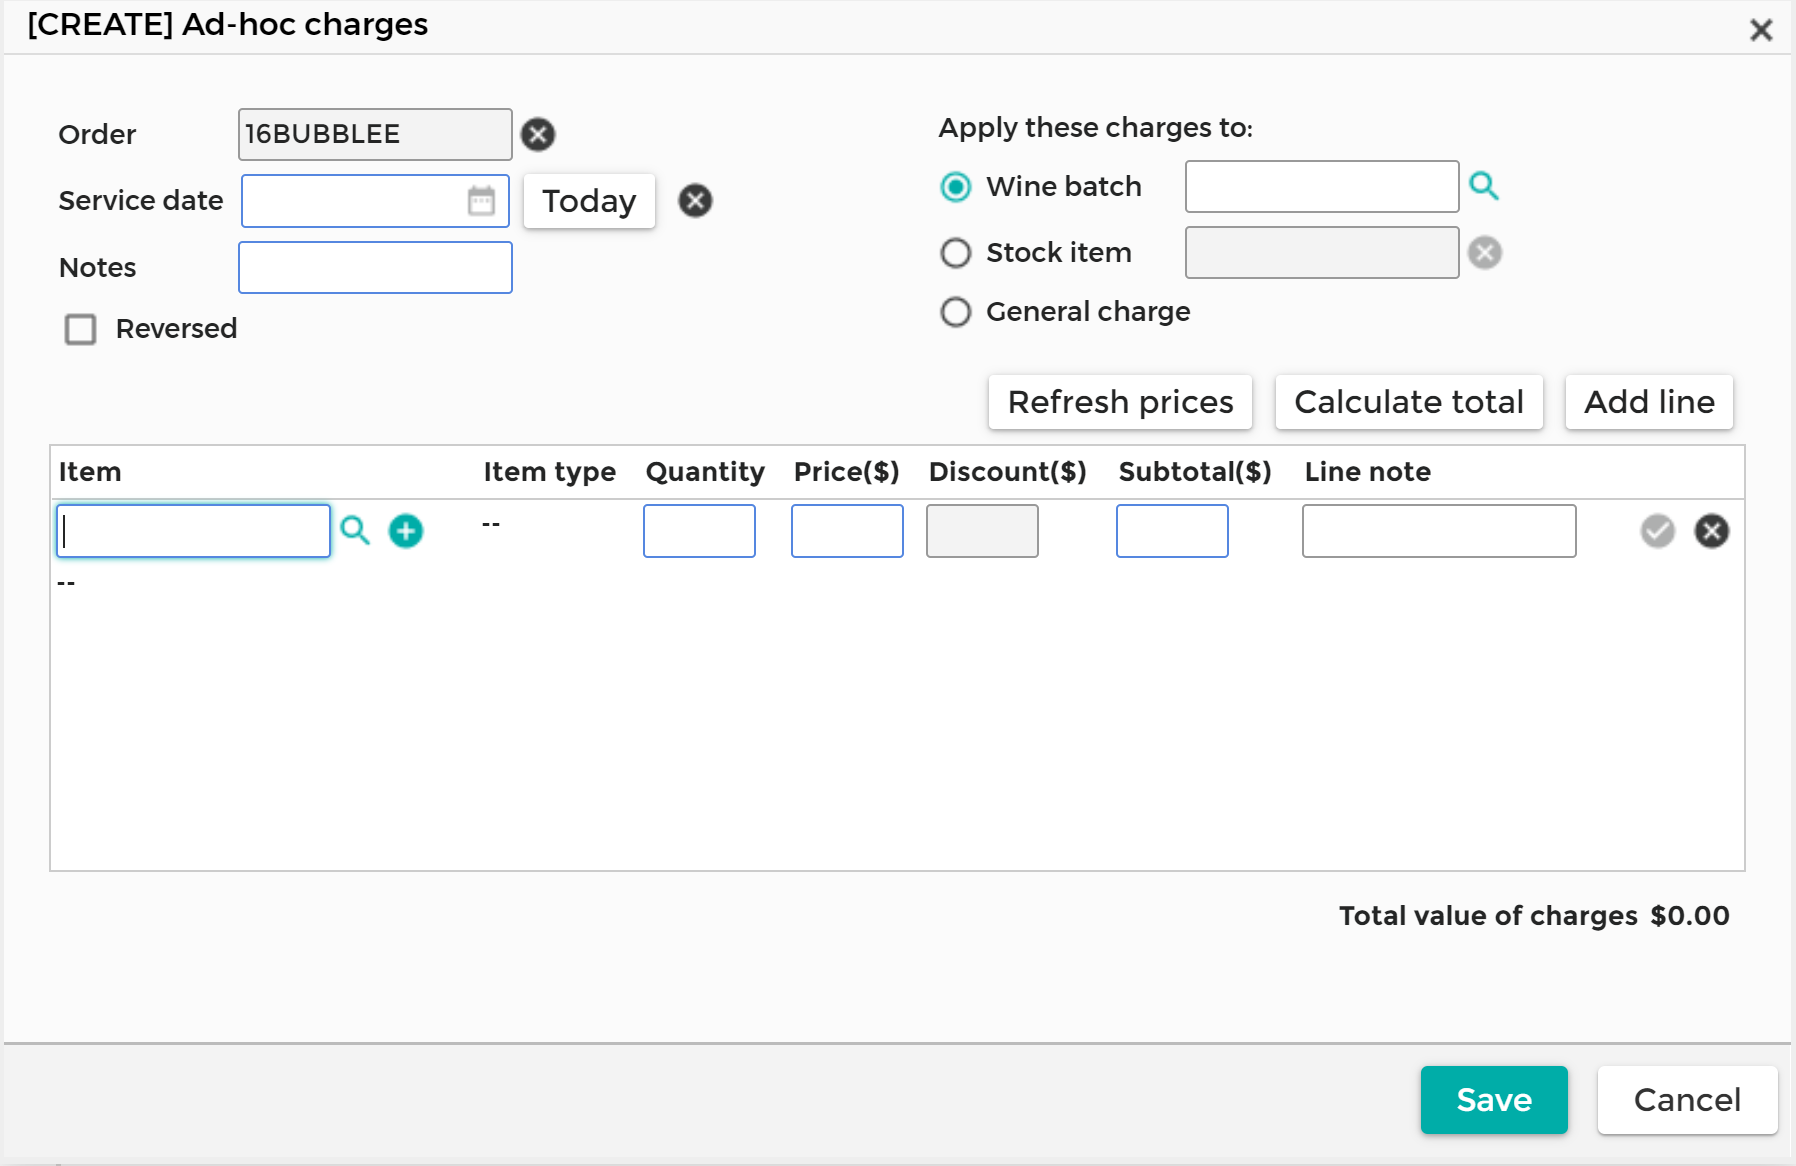Viewport: 1796px width, 1166px height.
Task: Add a new charge line
Action: (x=1649, y=402)
